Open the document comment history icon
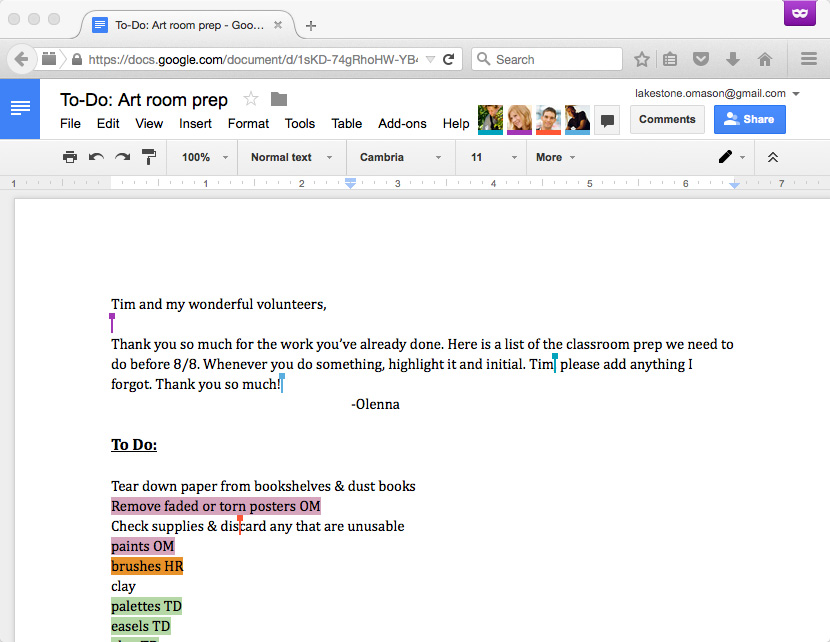 coord(607,120)
